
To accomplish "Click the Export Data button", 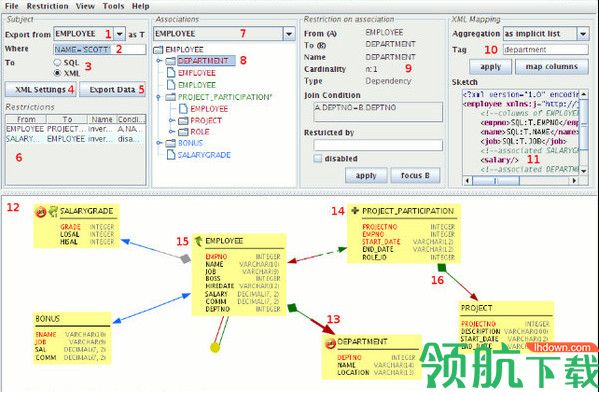I will coord(112,89).
